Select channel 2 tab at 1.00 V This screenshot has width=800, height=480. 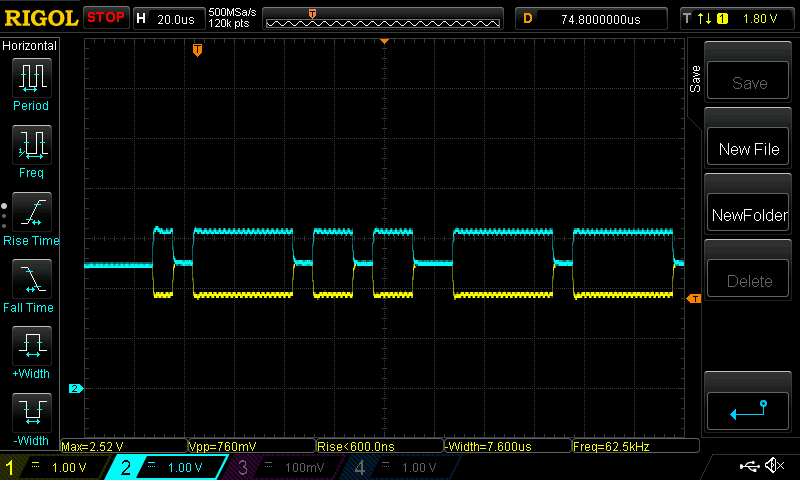coord(168,467)
